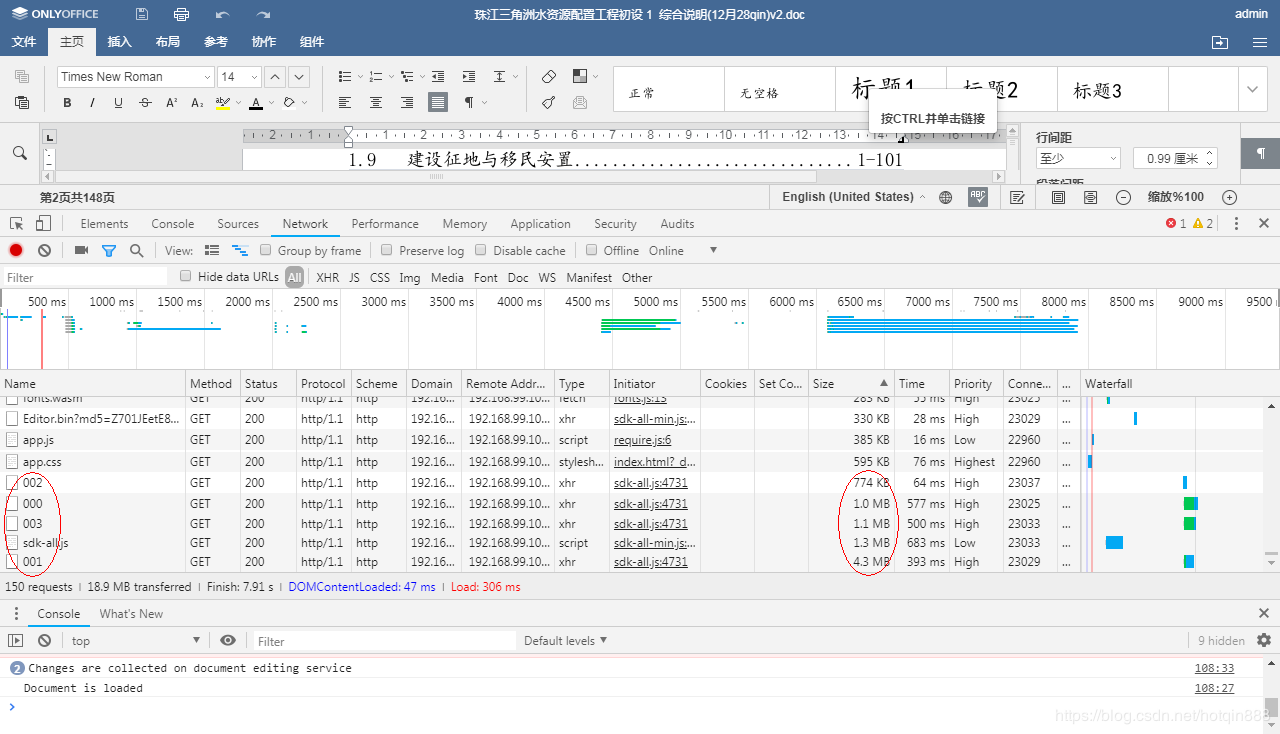Expand the paragraph styles gallery arrow
The width and height of the screenshot is (1280, 734).
click(x=1252, y=90)
